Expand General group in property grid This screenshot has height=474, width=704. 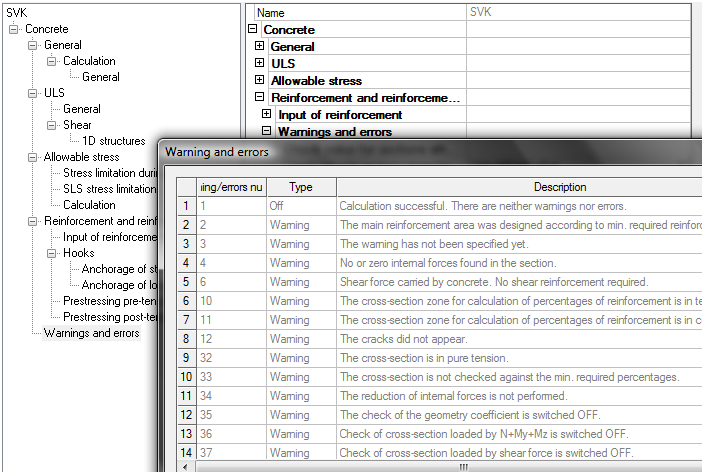point(260,46)
